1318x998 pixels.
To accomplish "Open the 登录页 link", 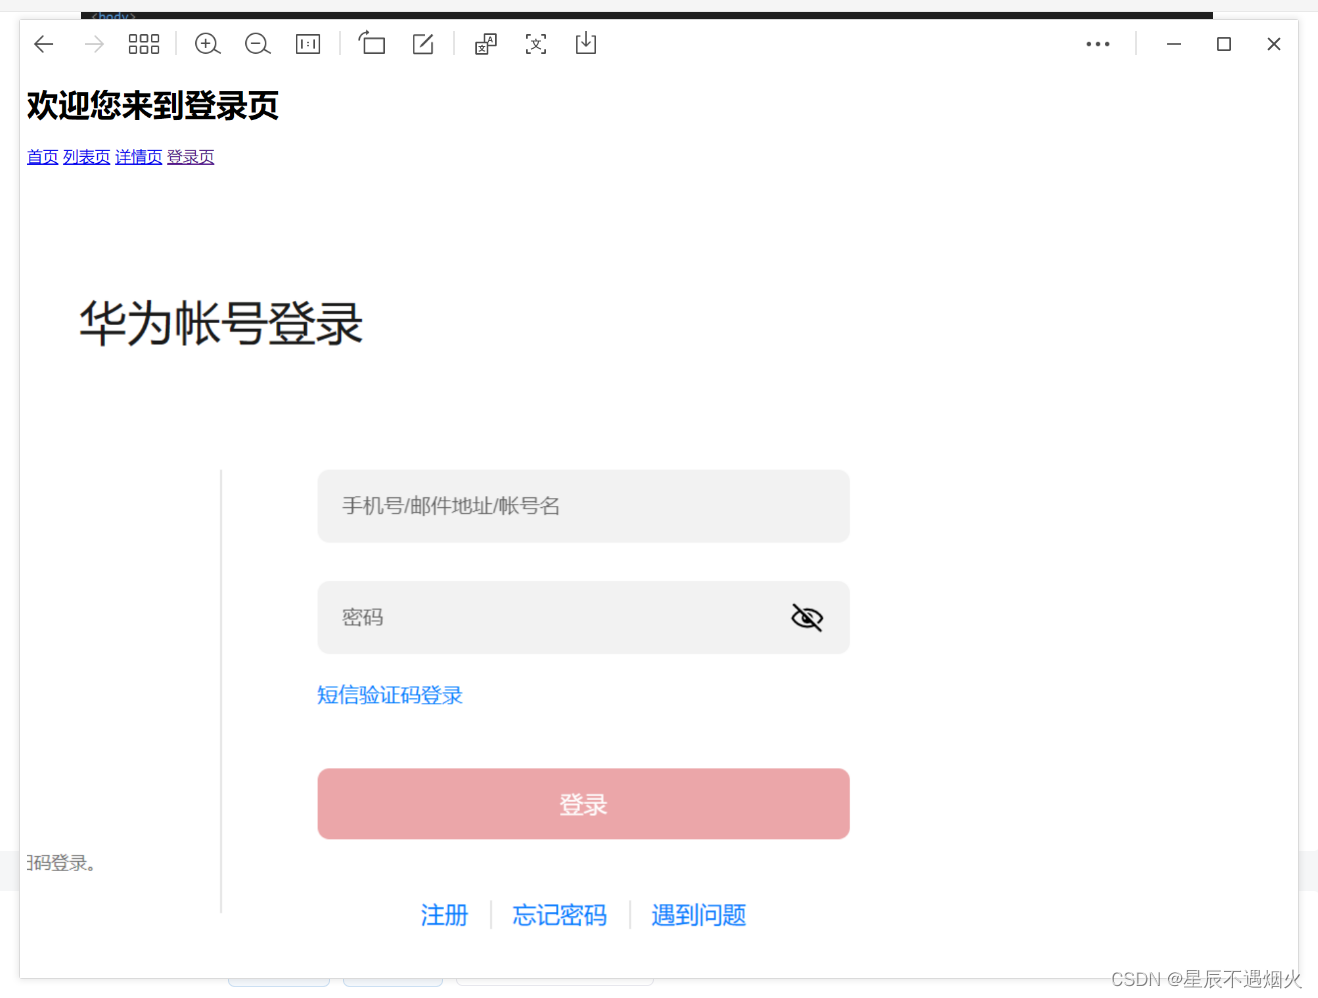I will click(190, 157).
